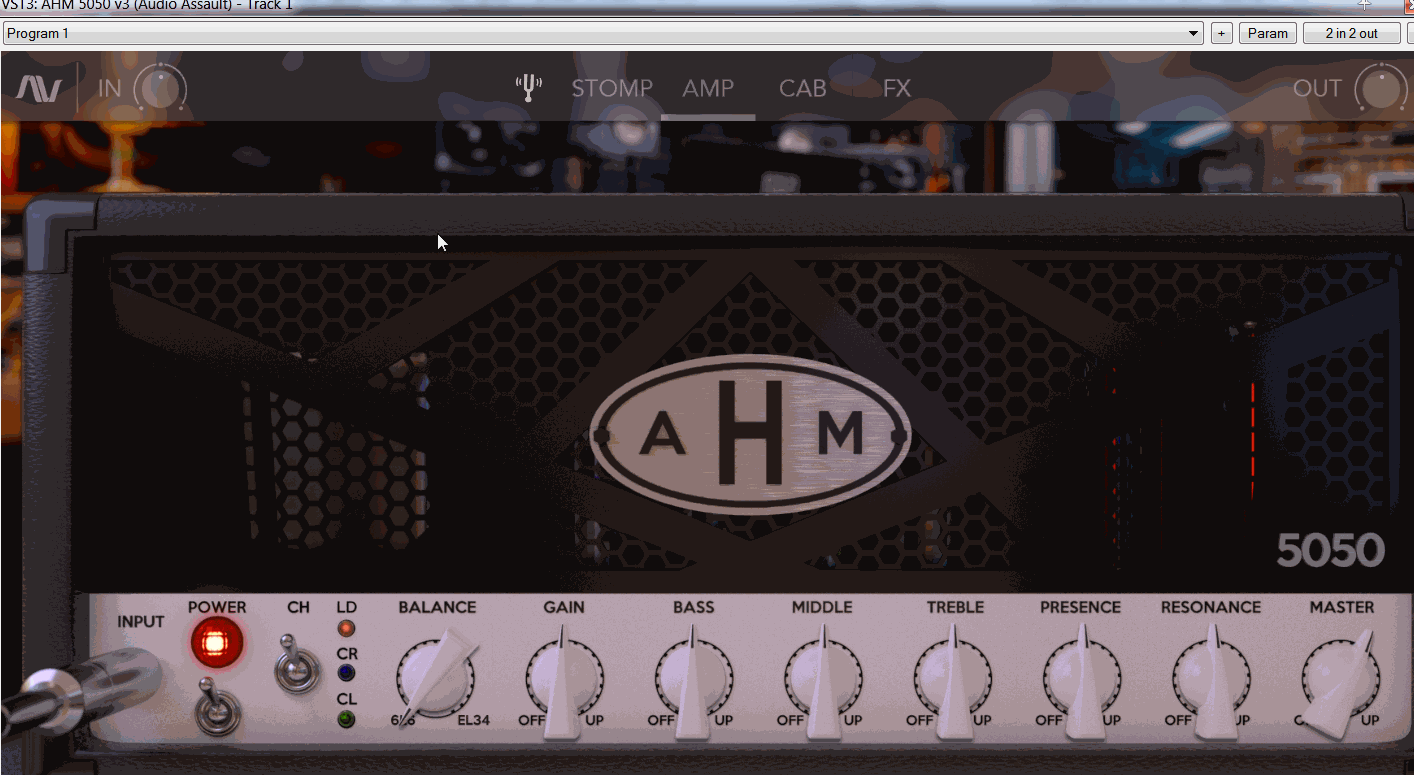Screen dimensions: 1414x775
Task: Click the PRESENCE knob
Action: (1082, 680)
